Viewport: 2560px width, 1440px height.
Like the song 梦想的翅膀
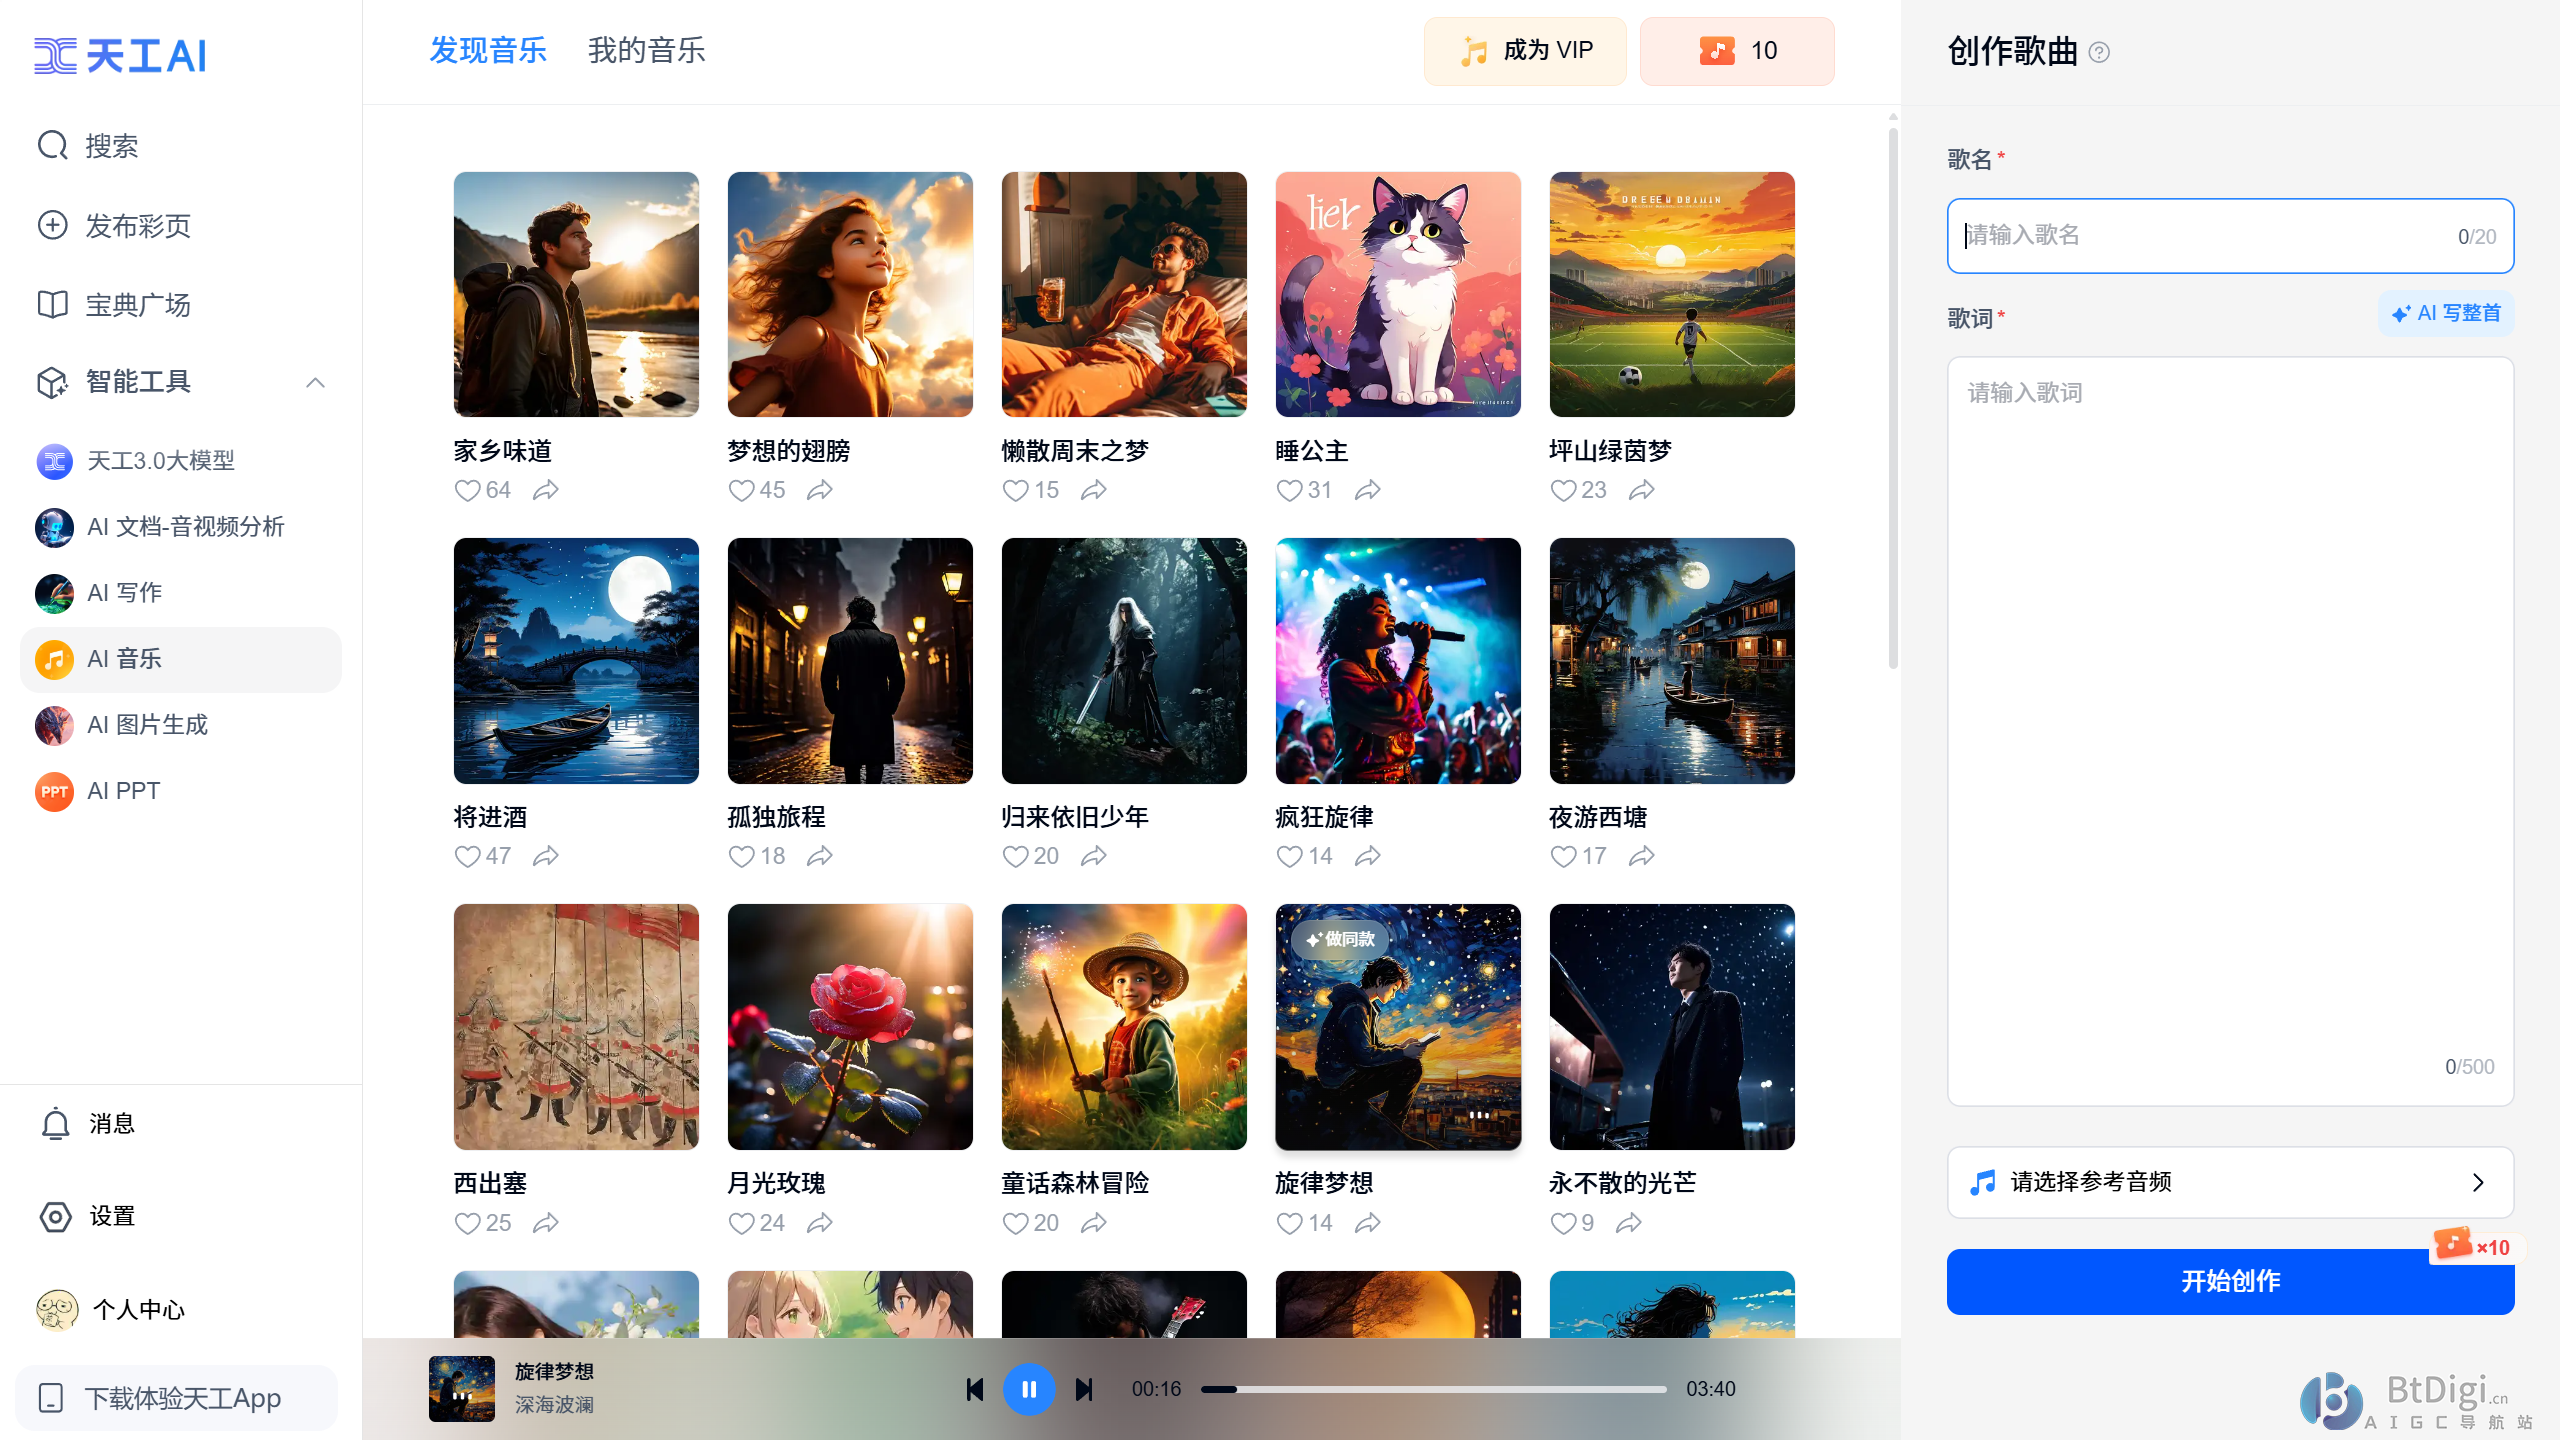(x=742, y=491)
